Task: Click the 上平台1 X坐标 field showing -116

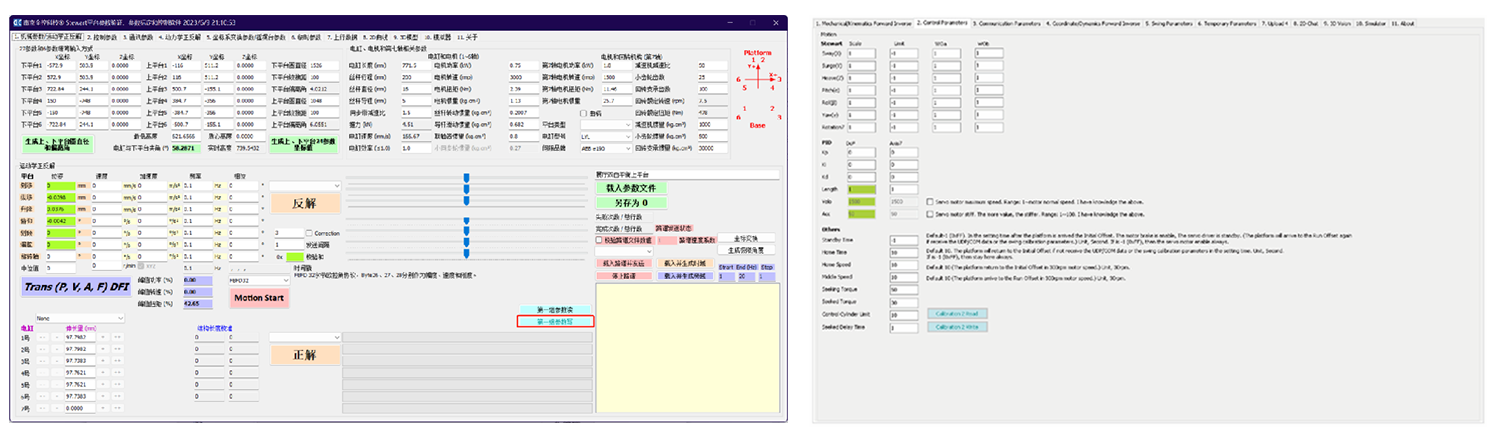Action: pyautogui.click(x=185, y=65)
